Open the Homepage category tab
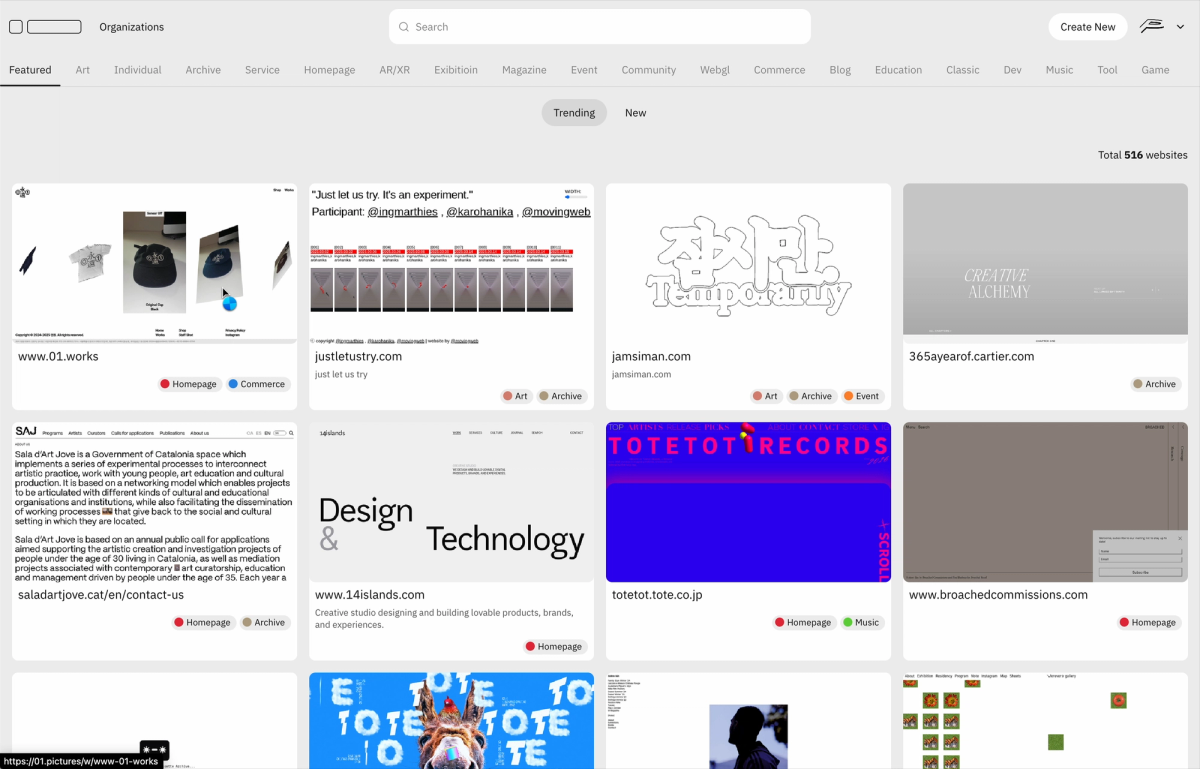This screenshot has height=769, width=1200. pos(330,70)
